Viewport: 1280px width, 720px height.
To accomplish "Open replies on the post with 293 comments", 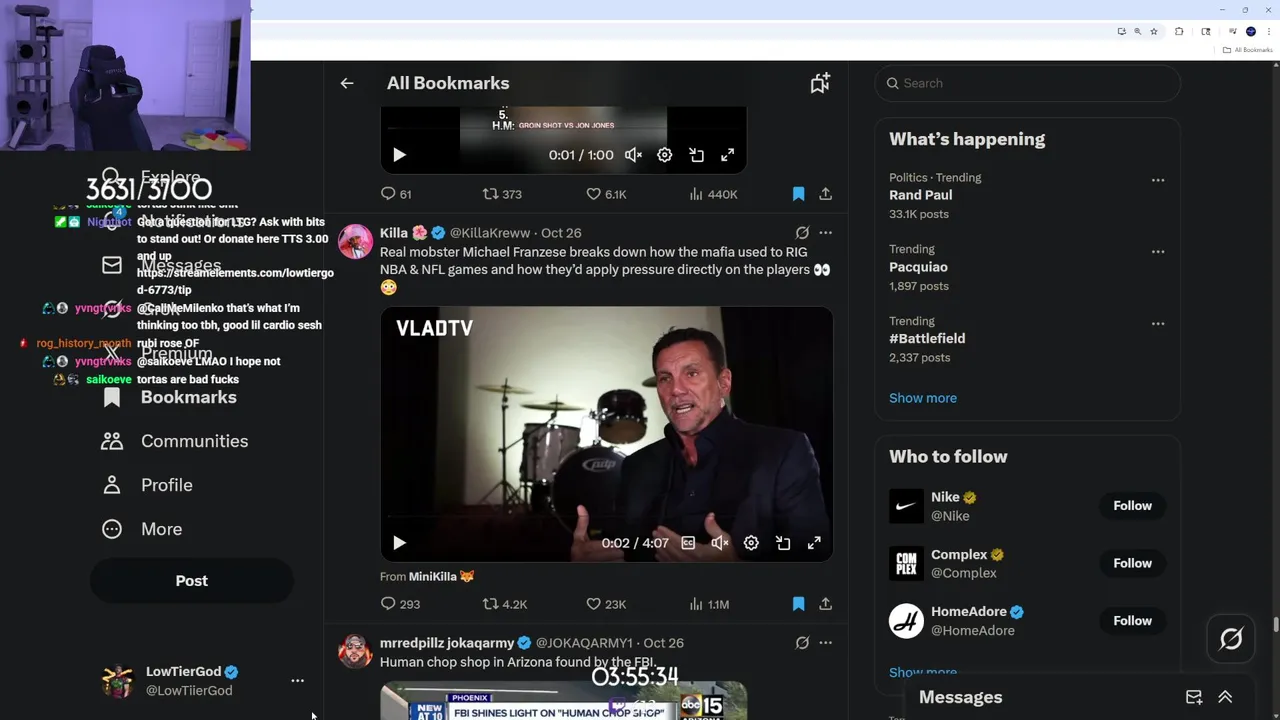I will [400, 604].
